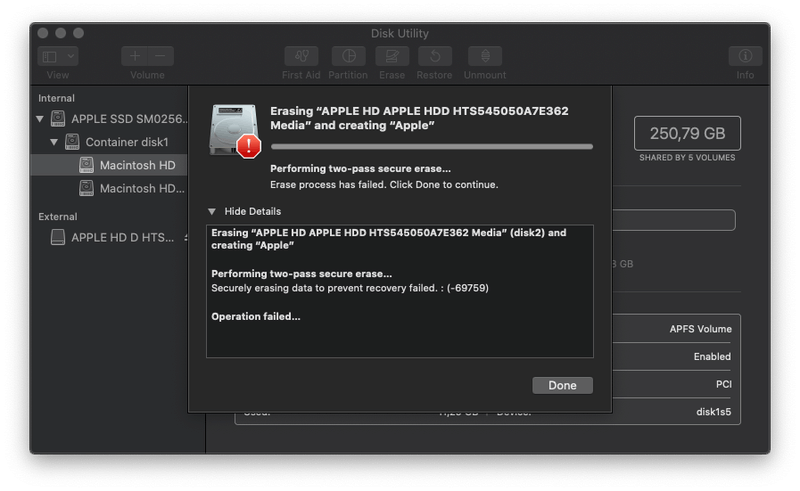Click the External section header

(x=58, y=216)
